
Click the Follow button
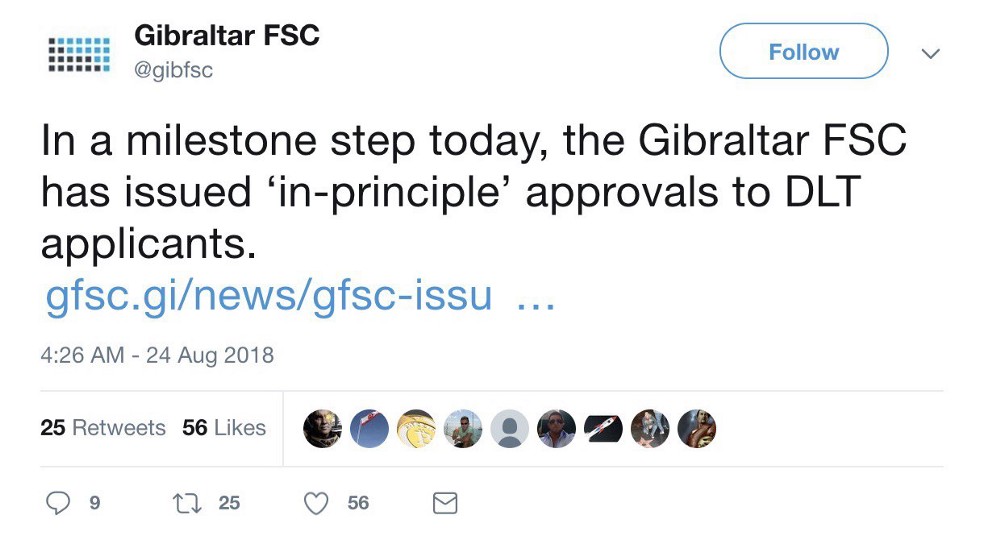(x=803, y=52)
